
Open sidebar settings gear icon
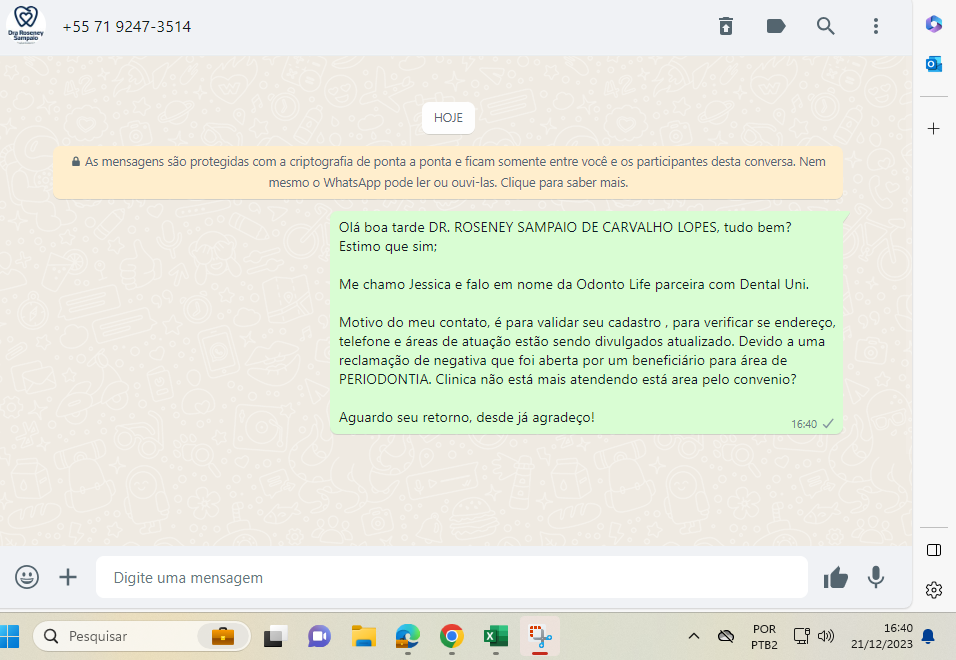pyautogui.click(x=933, y=589)
